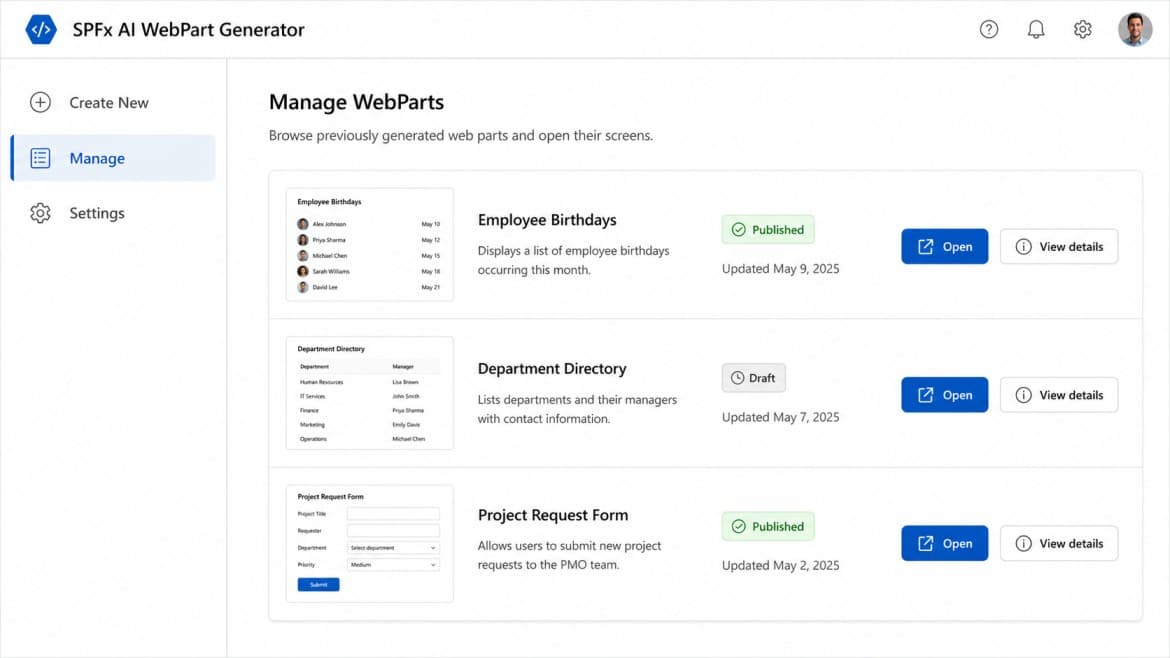Click the Project Request Form description text
Viewport: 1170px width, 658px height.
pos(569,555)
